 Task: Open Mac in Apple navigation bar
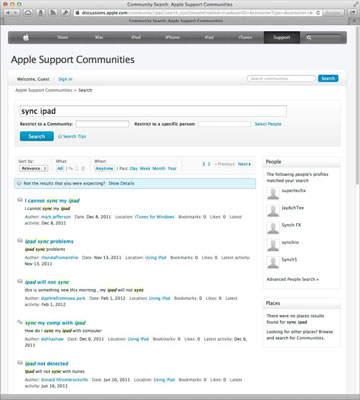(x=99, y=37)
